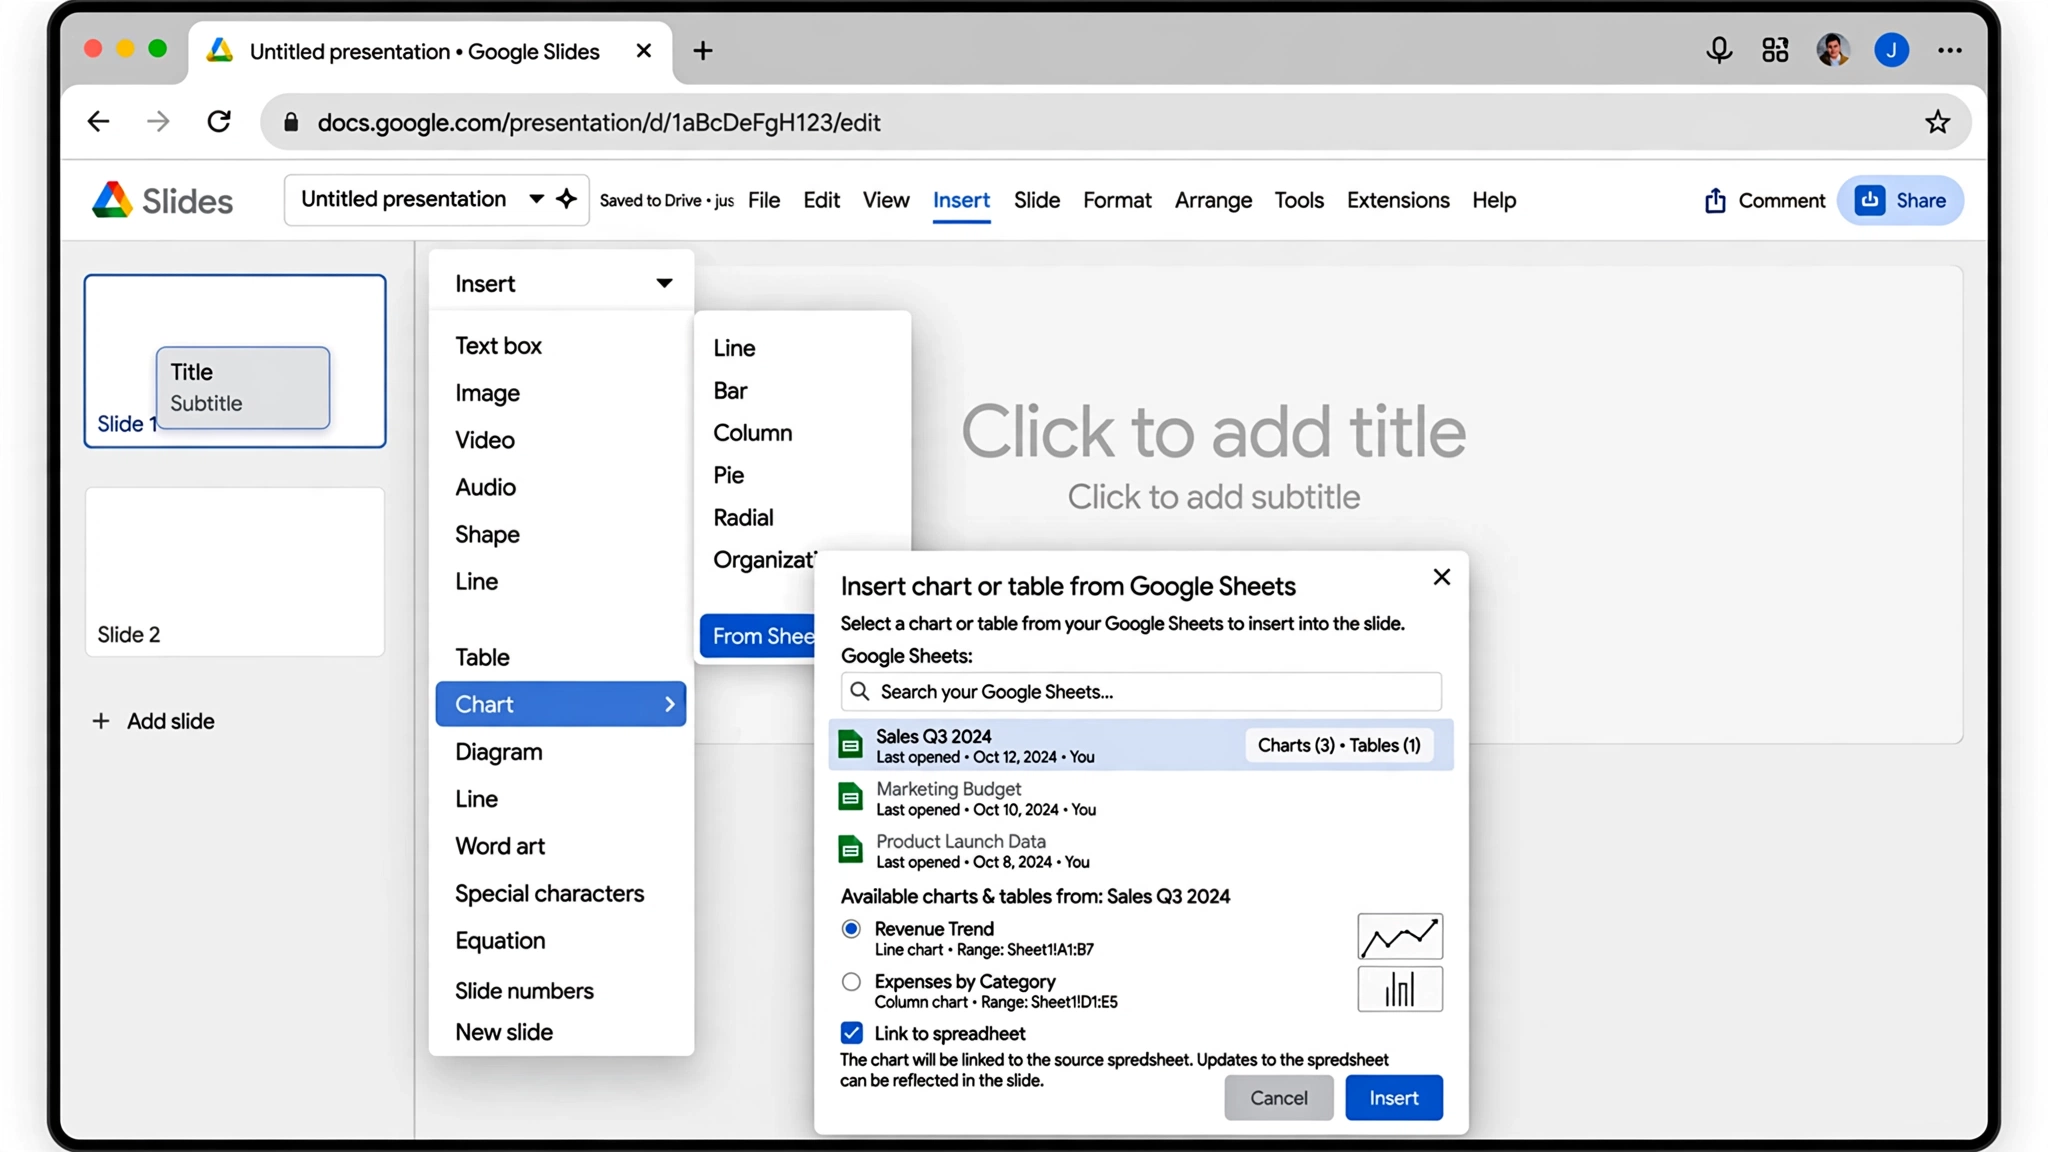Open the Slide menu
2048x1152 pixels.
1036,200
